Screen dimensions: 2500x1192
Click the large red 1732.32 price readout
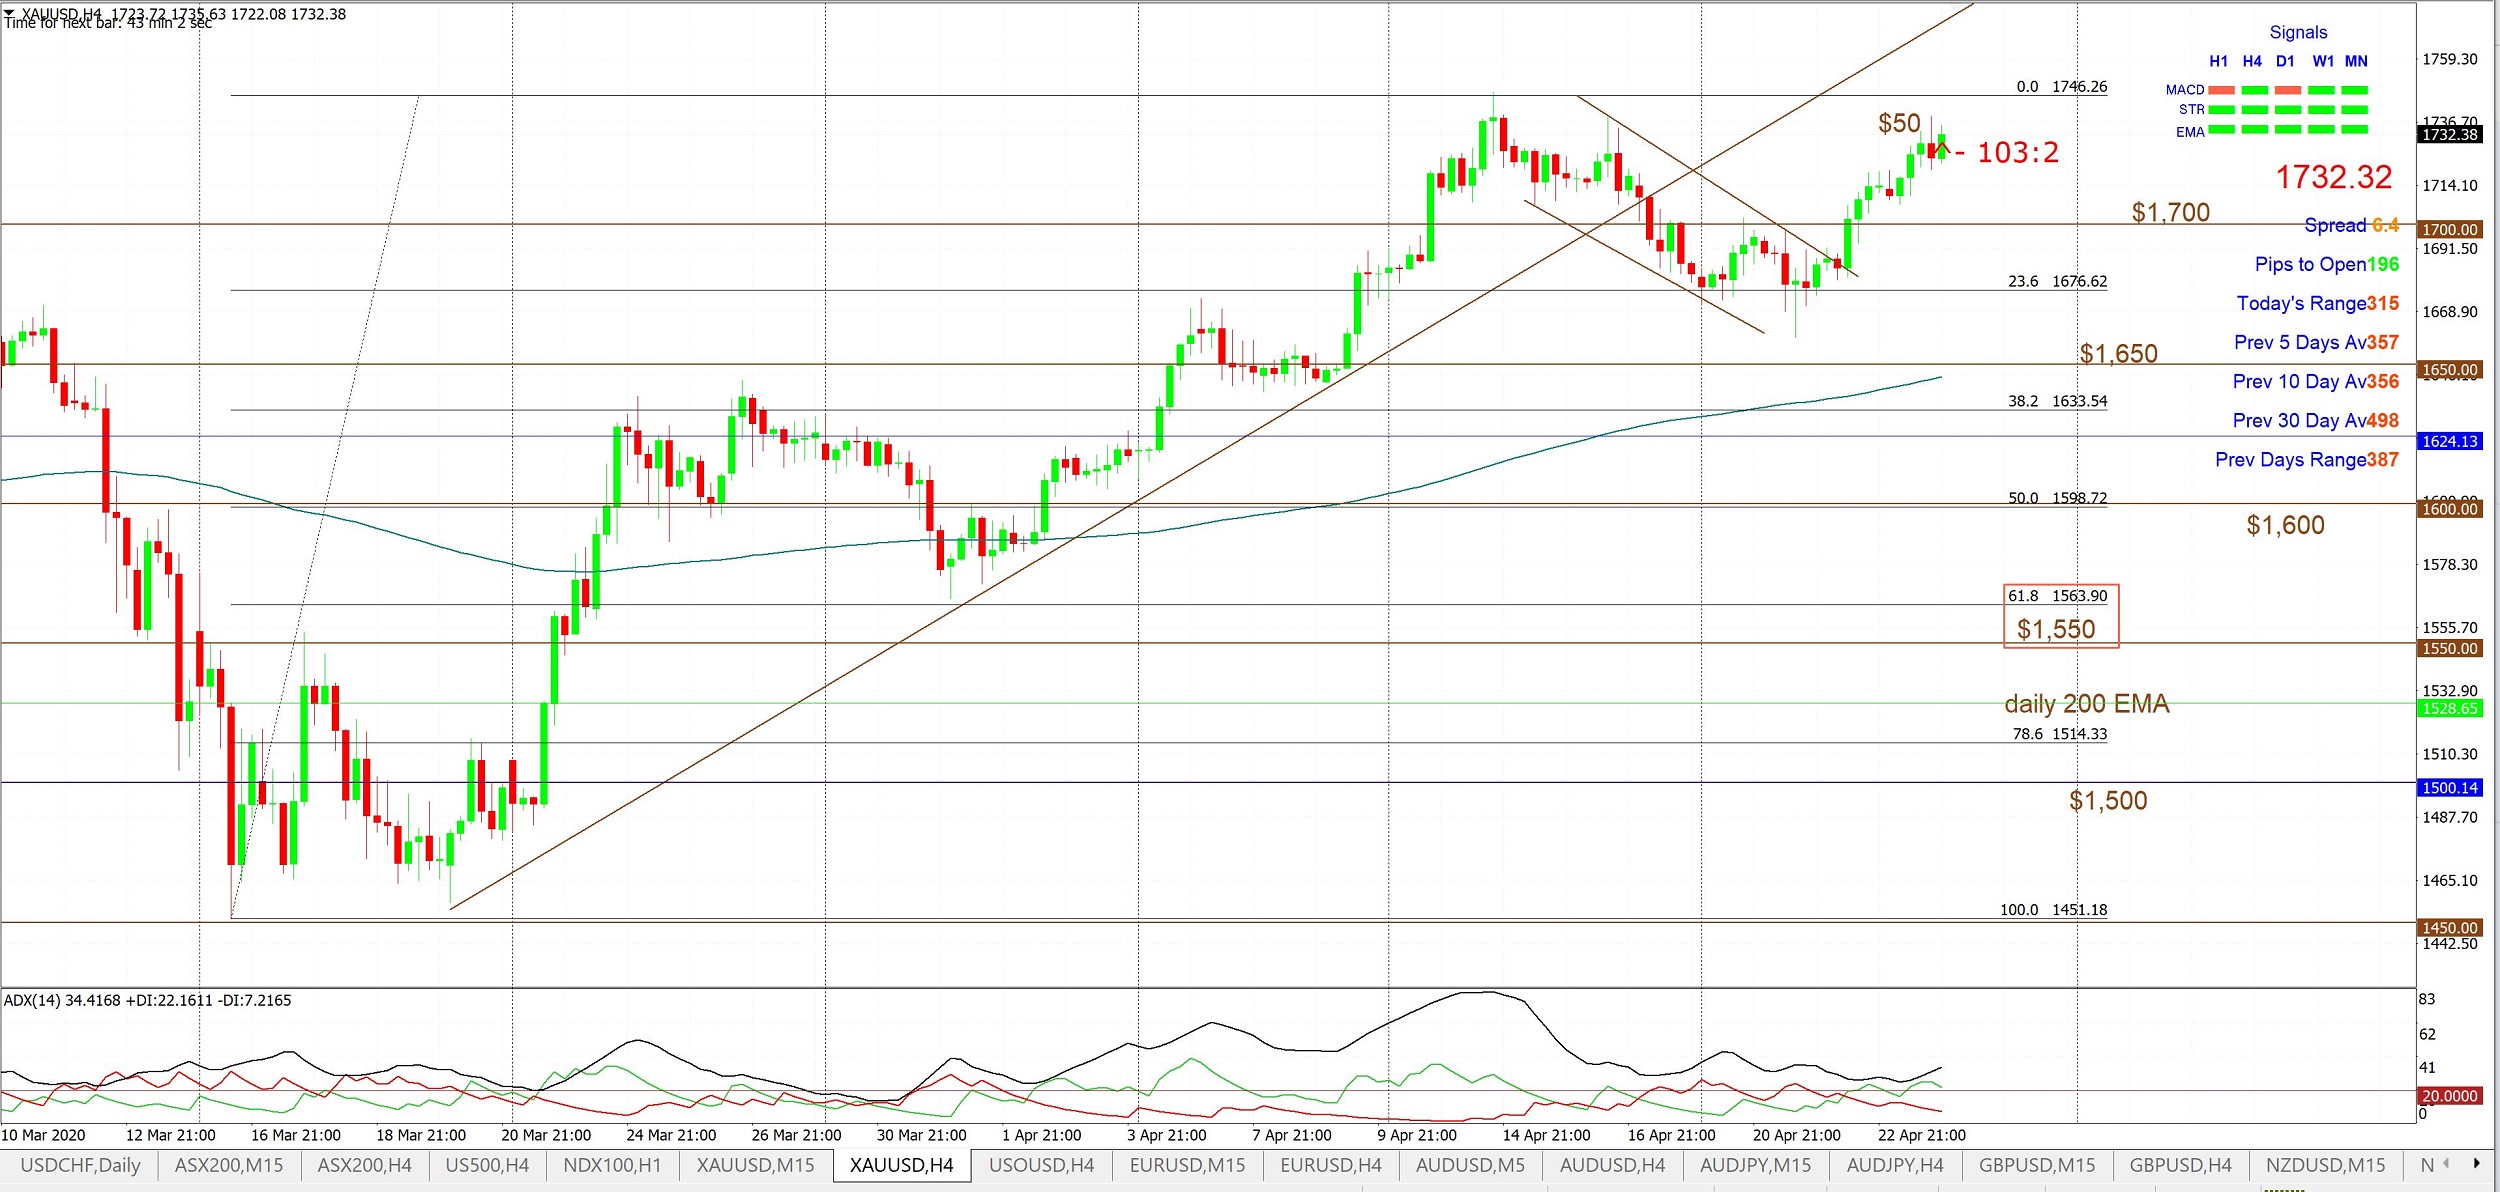[x=2334, y=177]
